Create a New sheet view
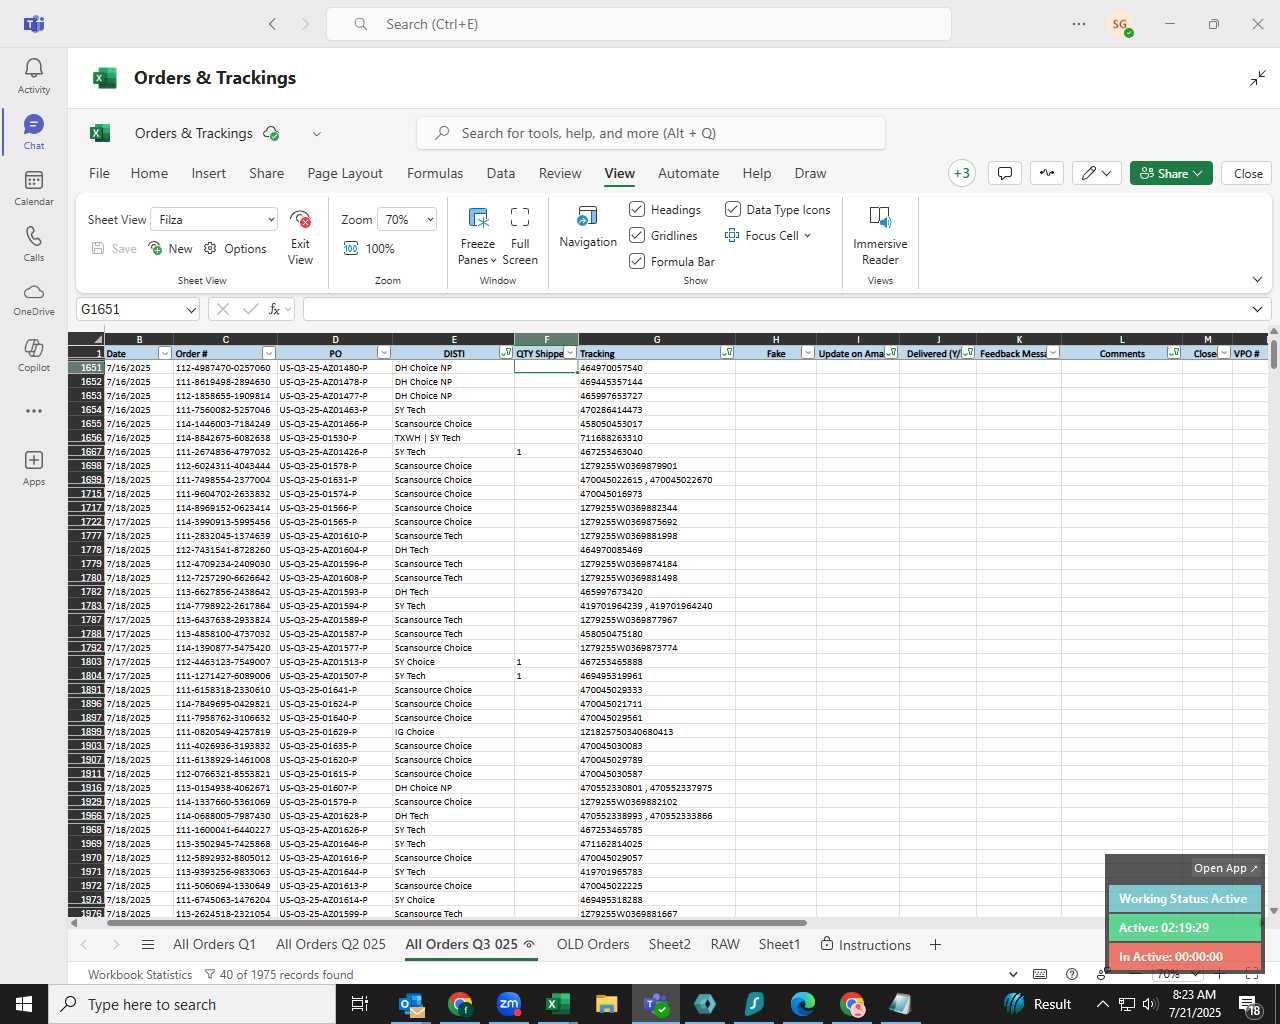The image size is (1280, 1024). click(170, 249)
